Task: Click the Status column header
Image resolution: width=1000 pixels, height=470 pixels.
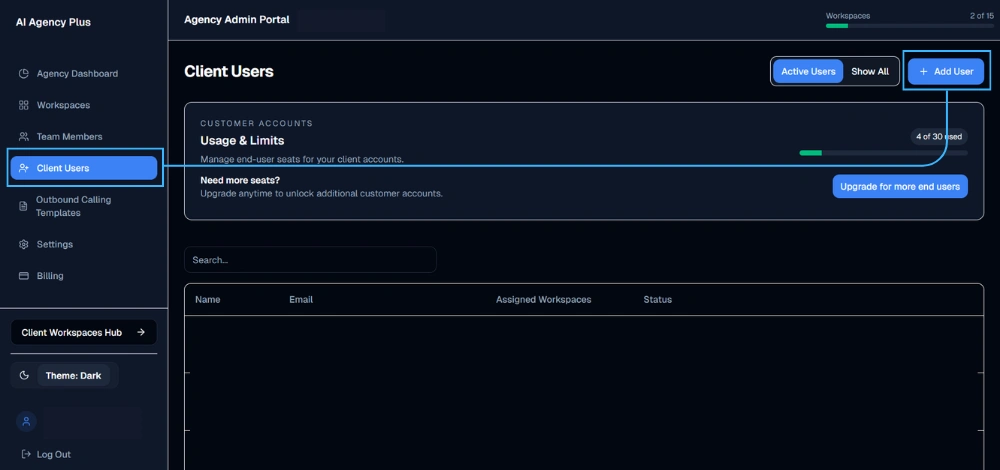Action: pyautogui.click(x=658, y=299)
